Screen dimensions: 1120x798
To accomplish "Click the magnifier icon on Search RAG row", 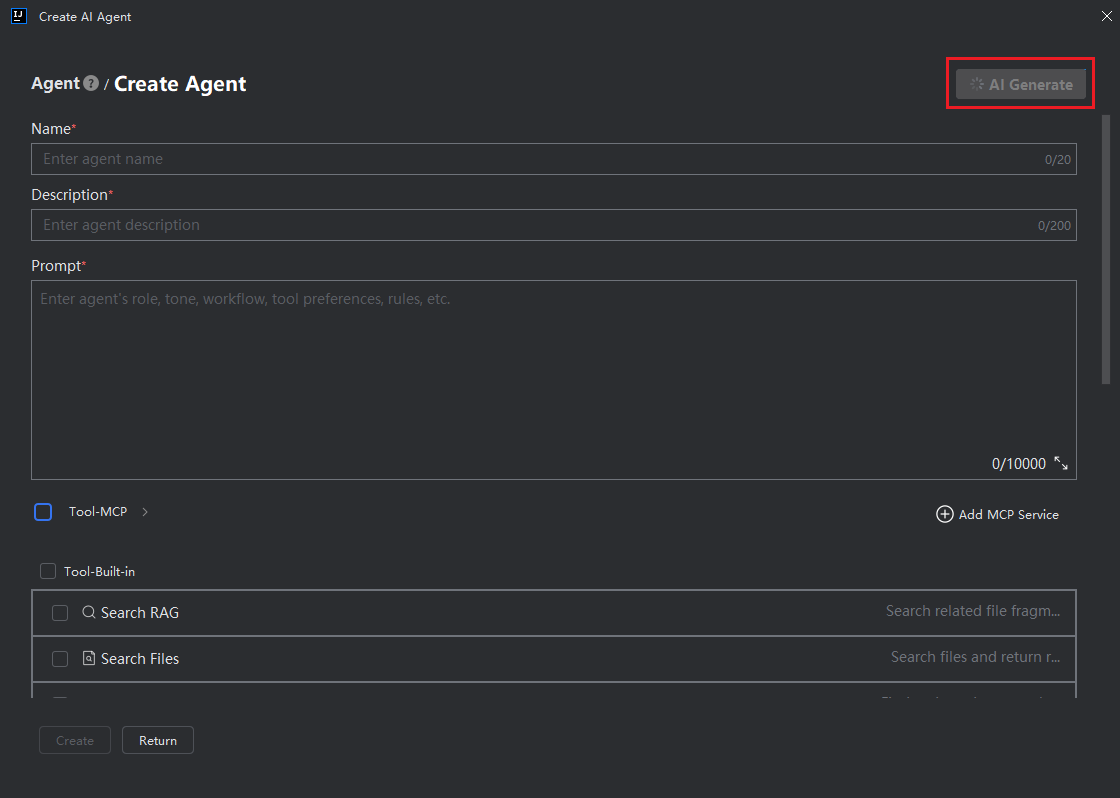I will 89,613.
